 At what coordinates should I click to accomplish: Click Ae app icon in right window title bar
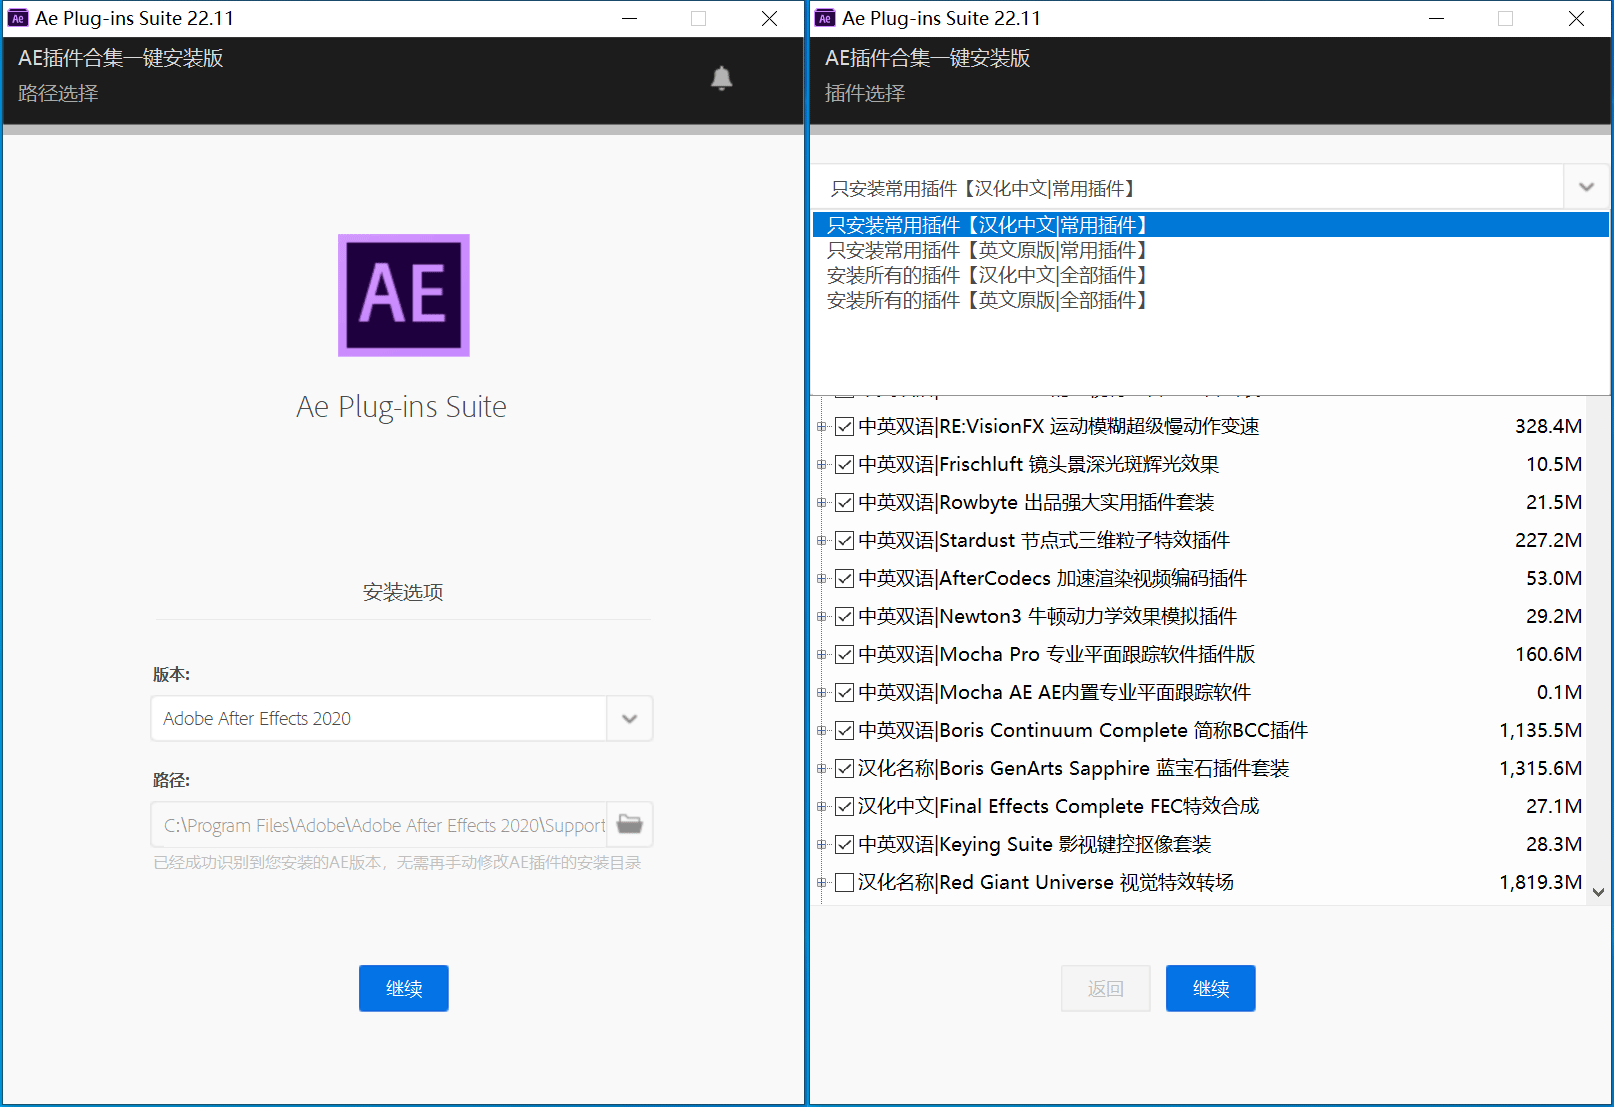[825, 18]
